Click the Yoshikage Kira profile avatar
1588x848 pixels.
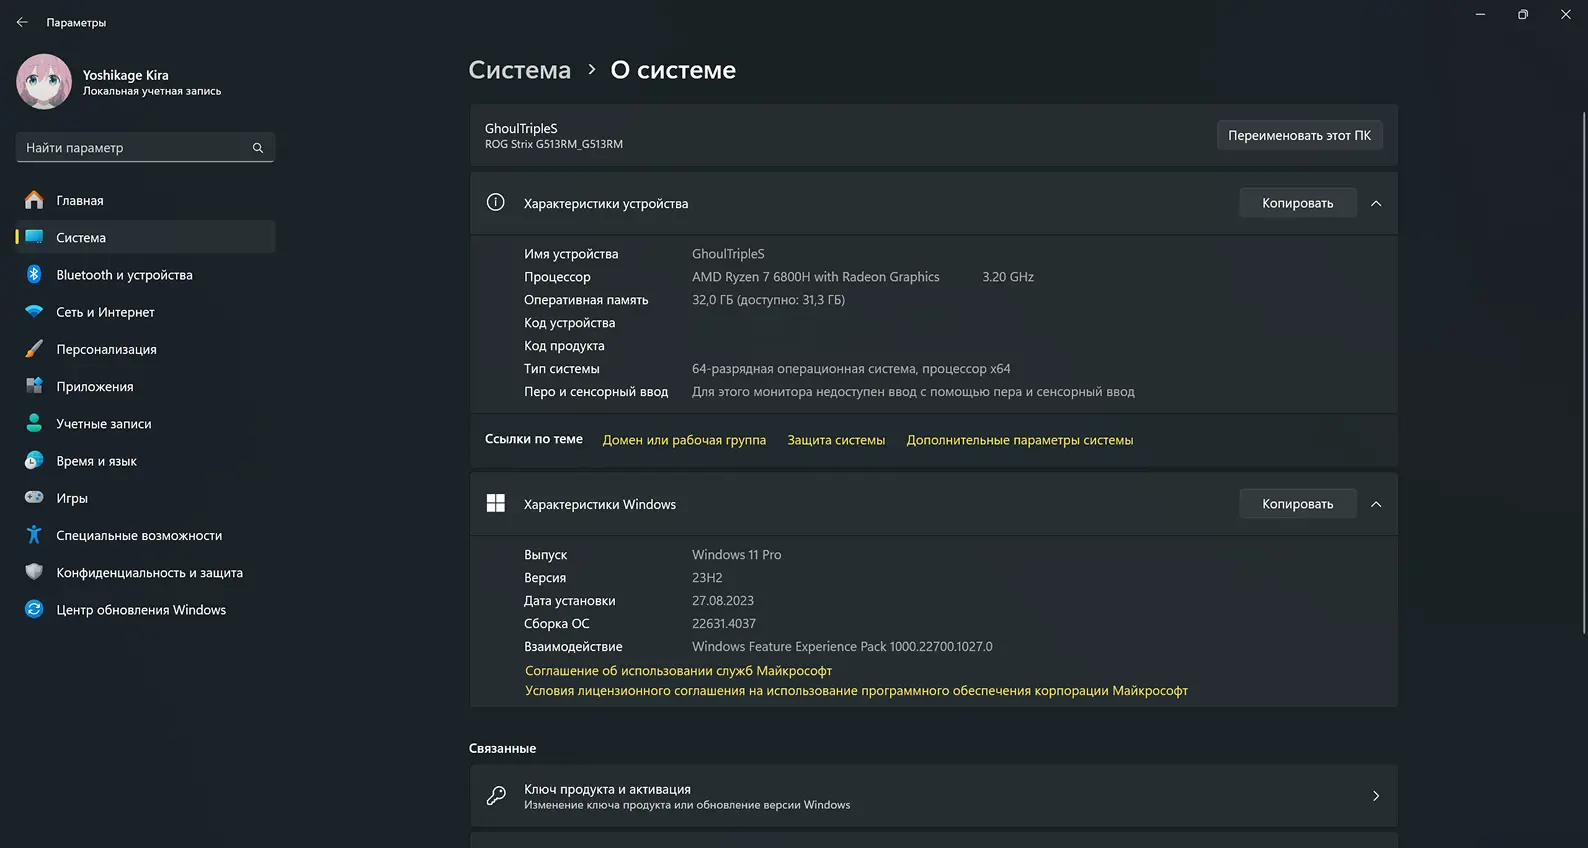click(44, 82)
